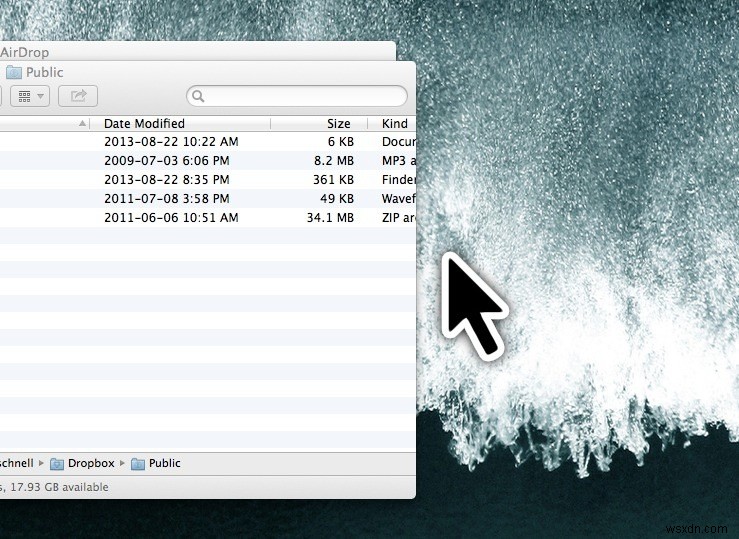Toggle the name column sort arrow
The image size is (739, 539).
click(x=82, y=123)
